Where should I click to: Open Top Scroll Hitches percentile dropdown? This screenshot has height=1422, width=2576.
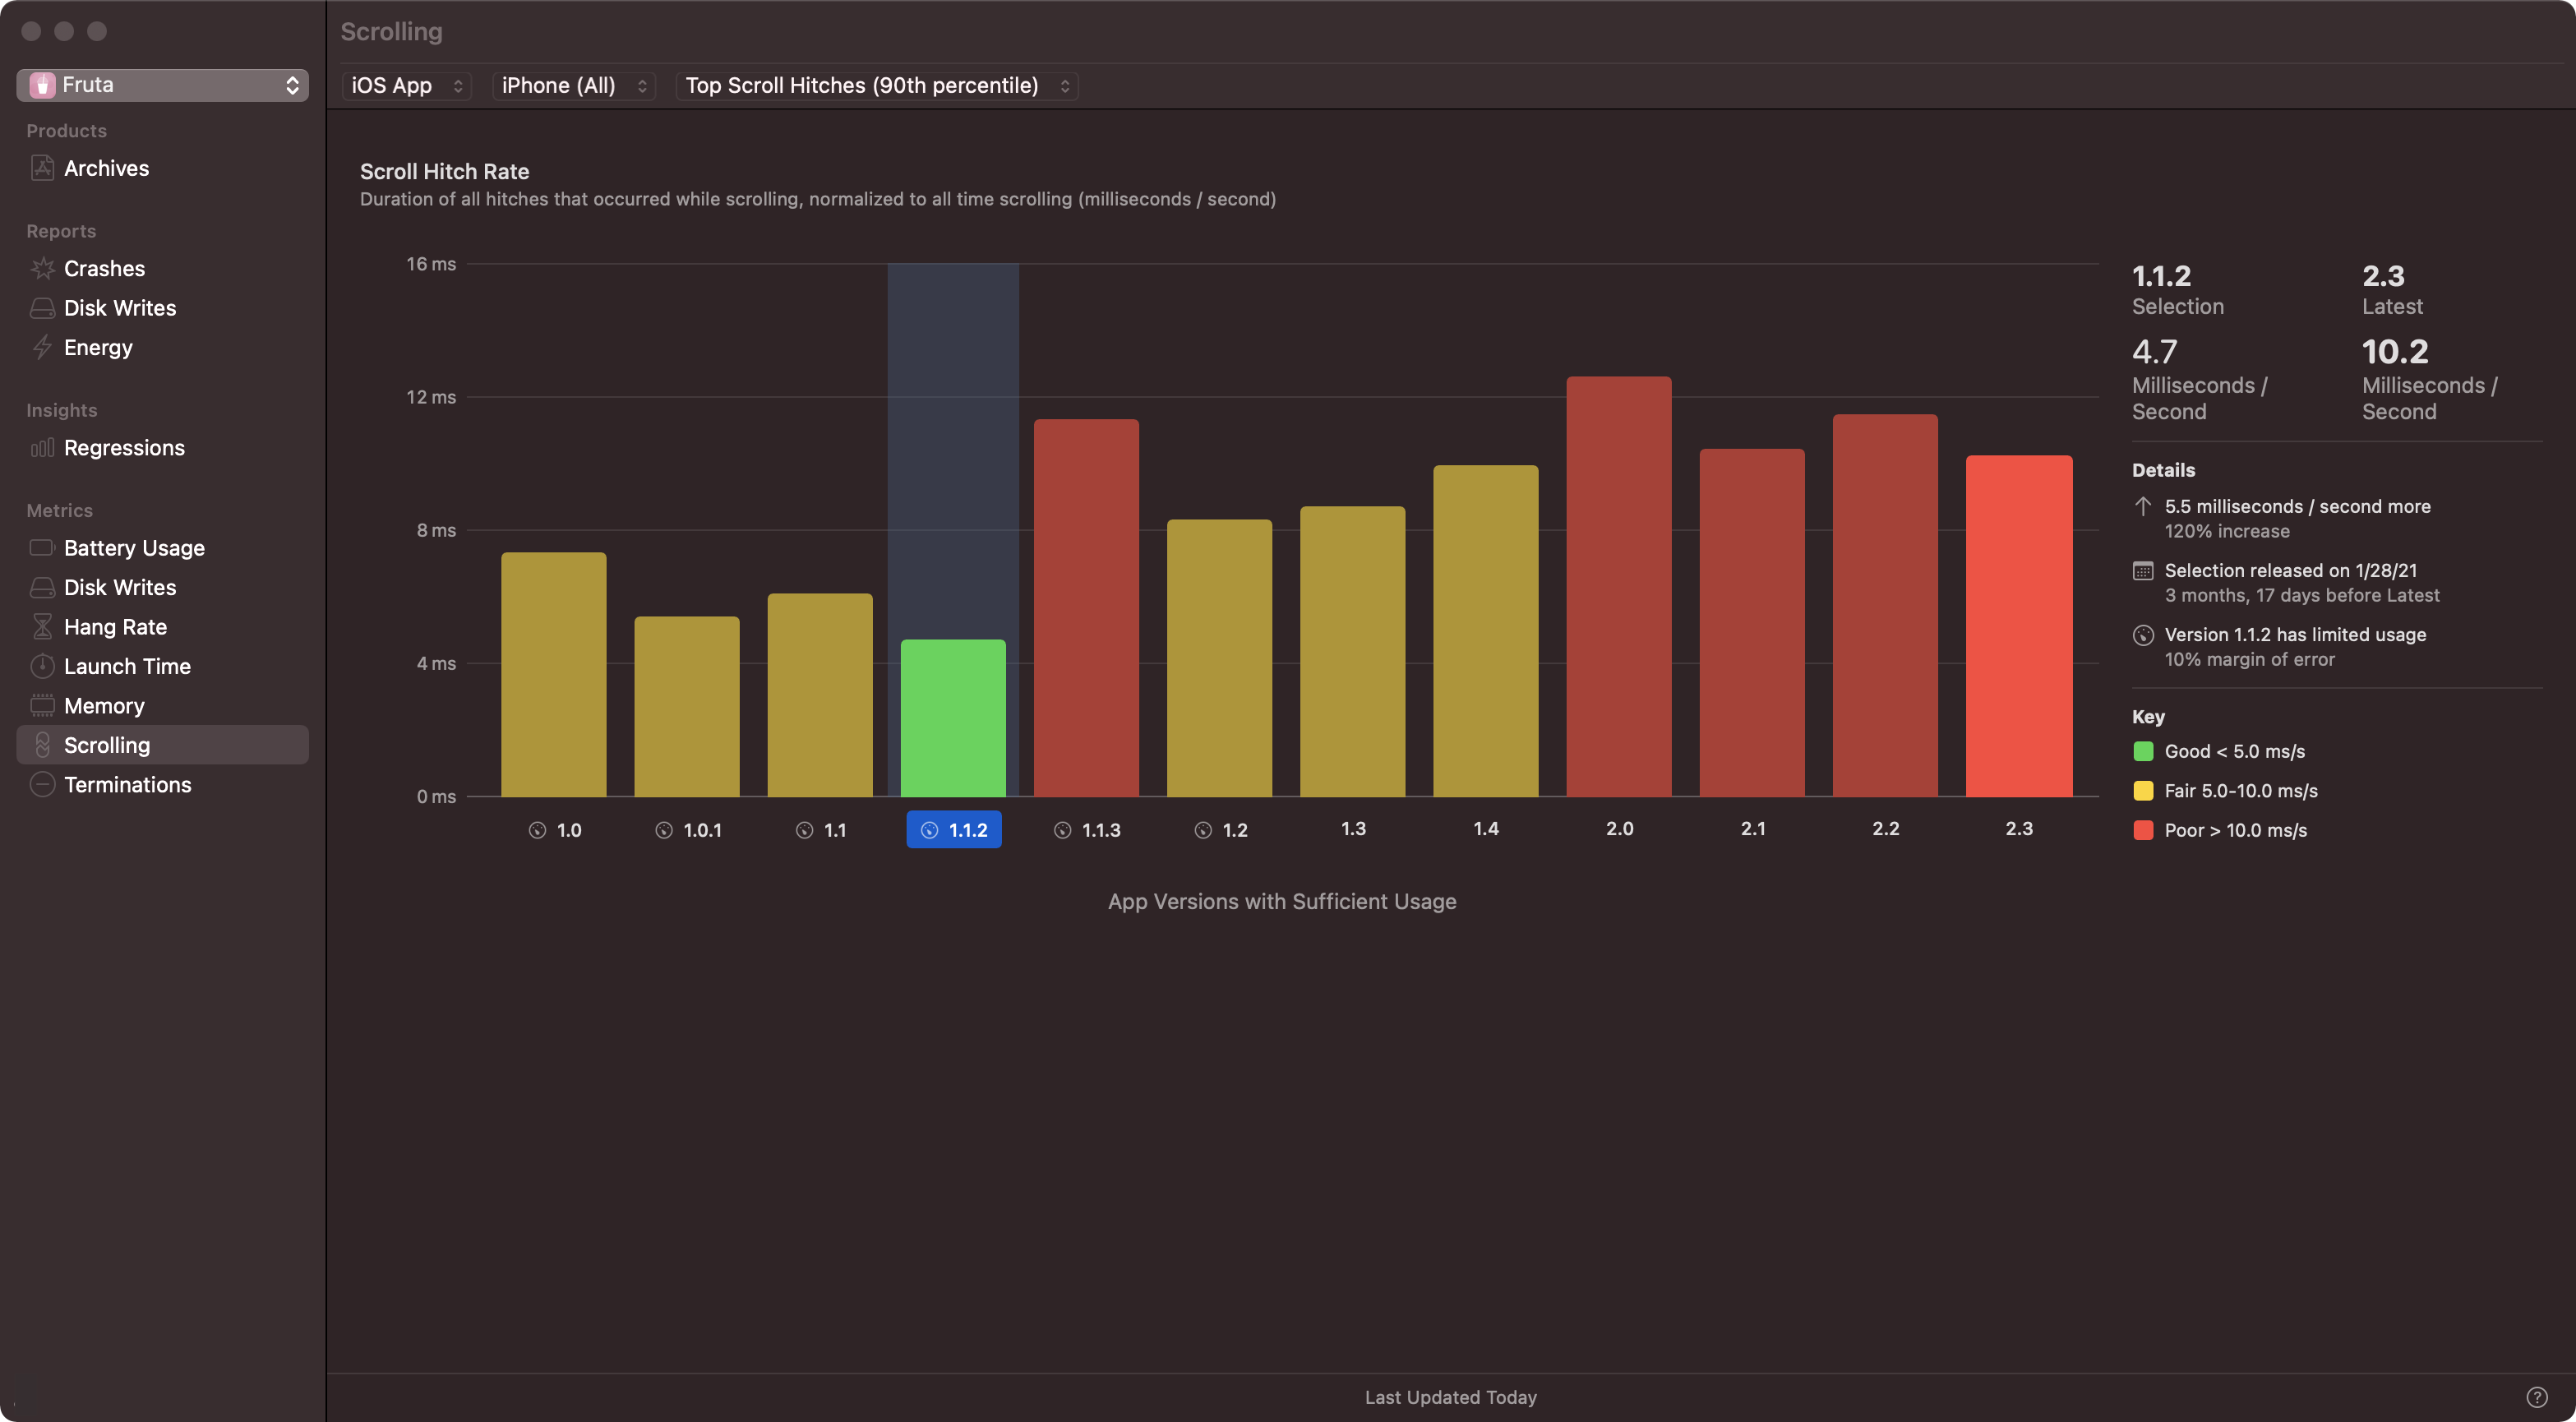click(877, 86)
